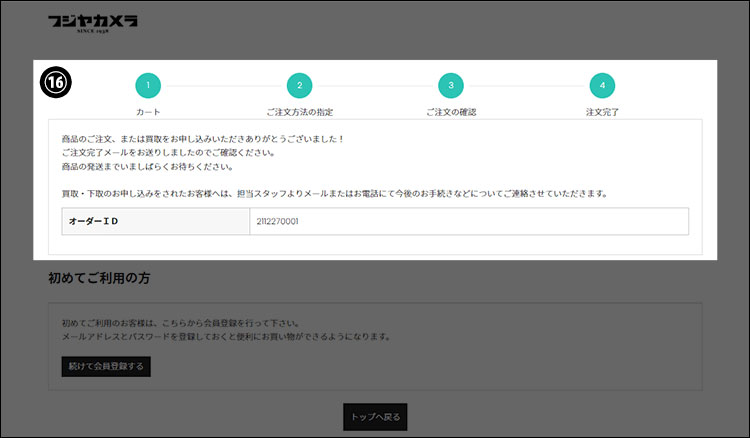Click the カート step label

pyautogui.click(x=148, y=112)
